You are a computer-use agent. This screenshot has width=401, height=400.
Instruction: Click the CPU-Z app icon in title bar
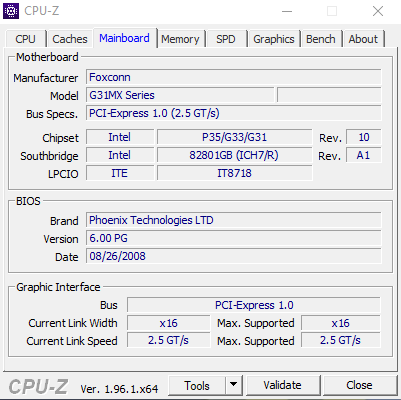tap(11, 11)
